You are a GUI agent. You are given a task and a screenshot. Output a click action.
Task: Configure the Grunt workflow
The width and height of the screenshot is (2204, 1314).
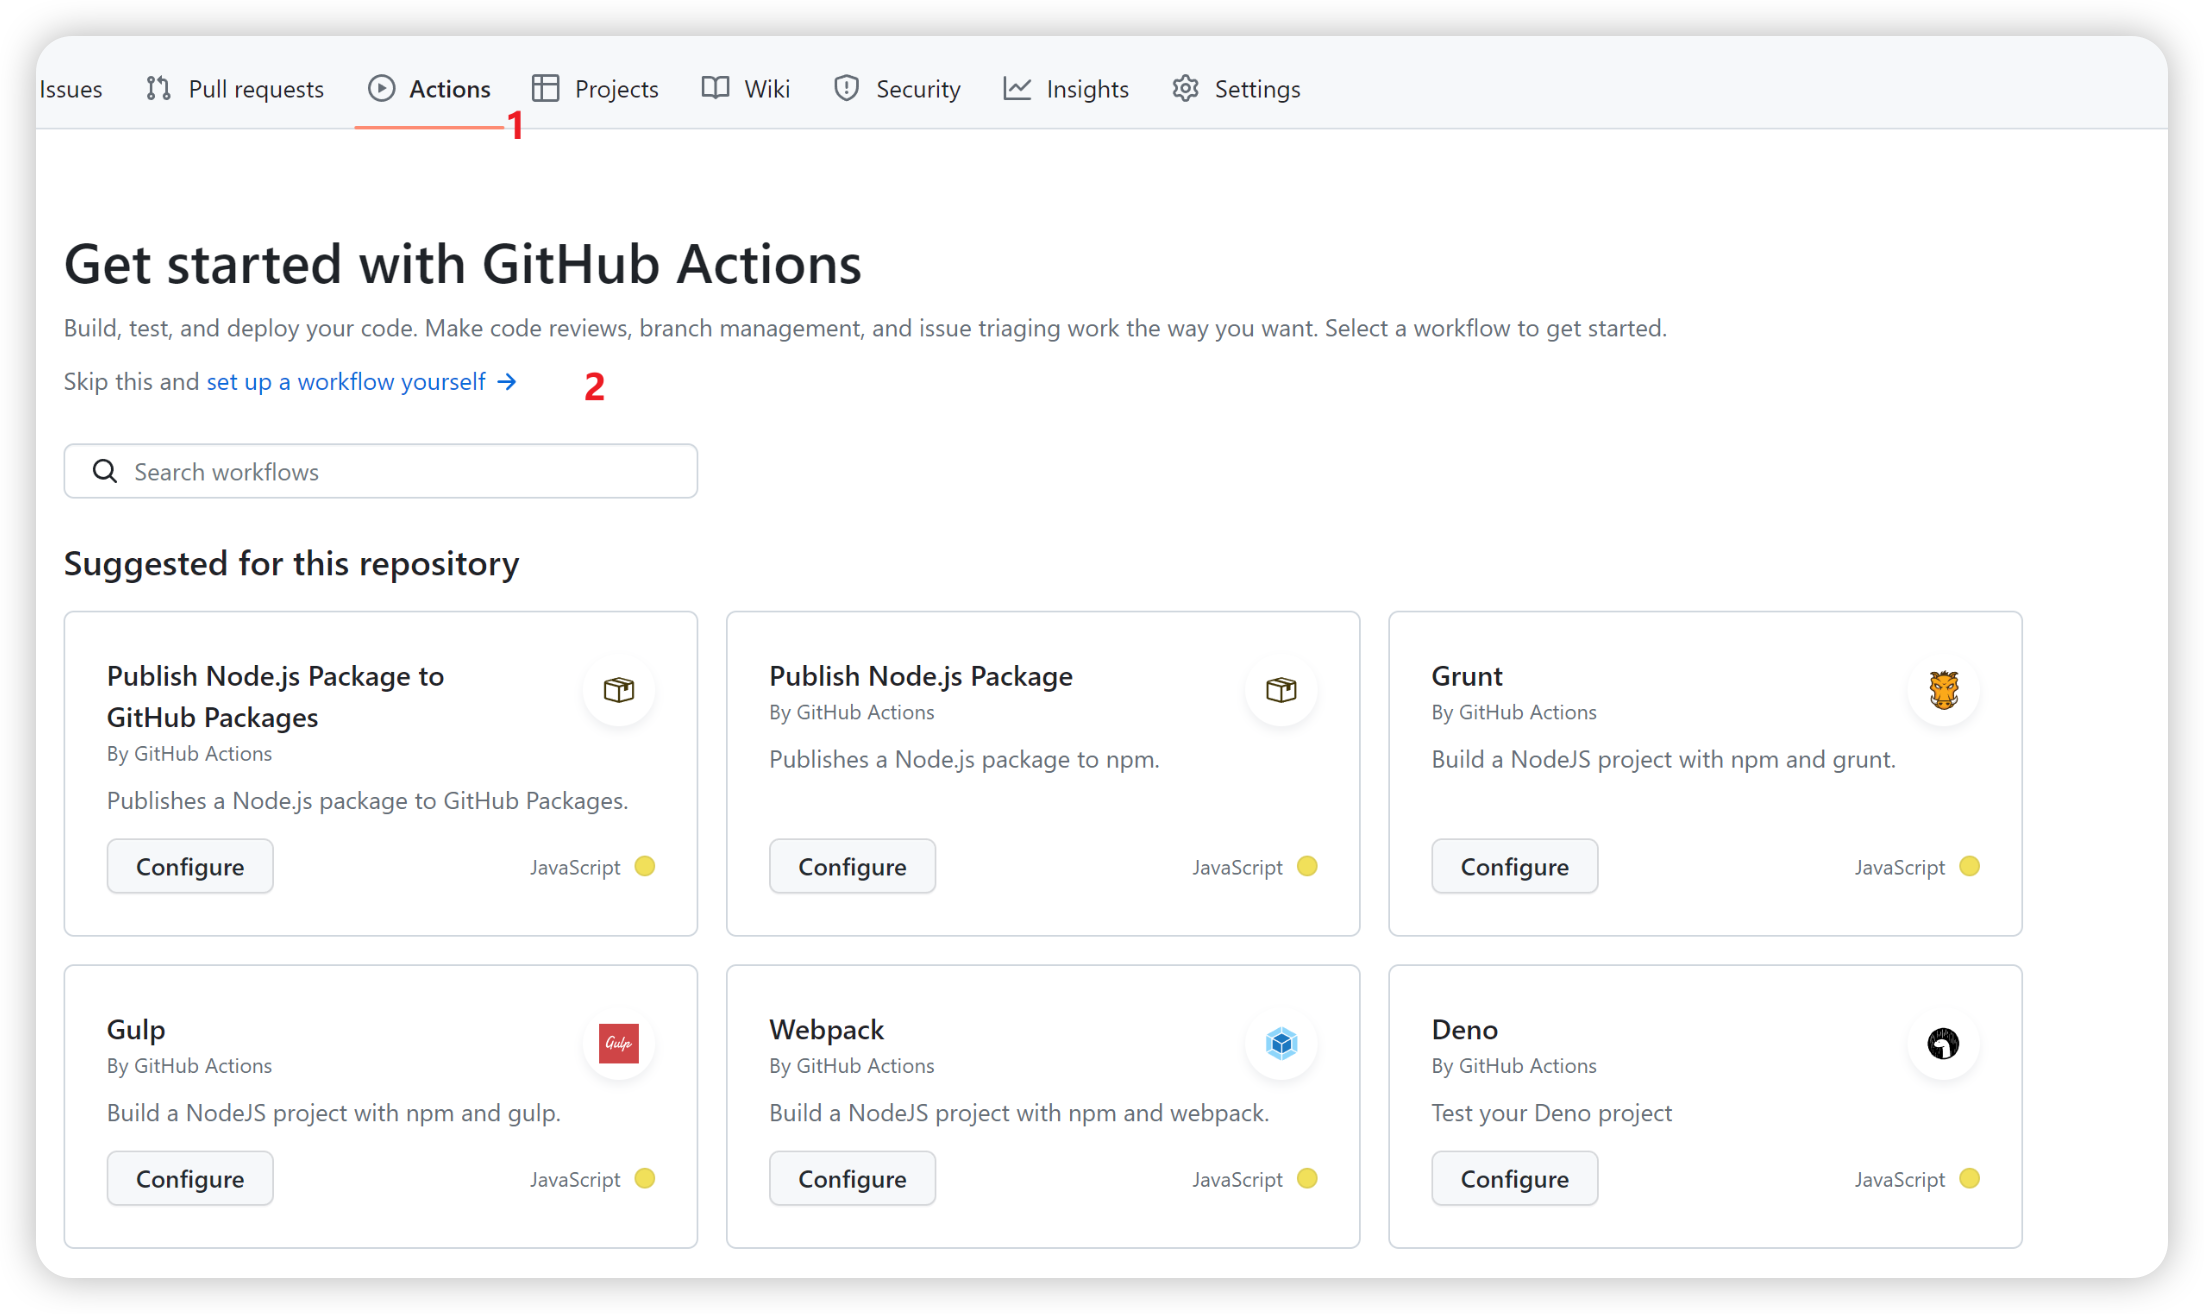(x=1514, y=866)
